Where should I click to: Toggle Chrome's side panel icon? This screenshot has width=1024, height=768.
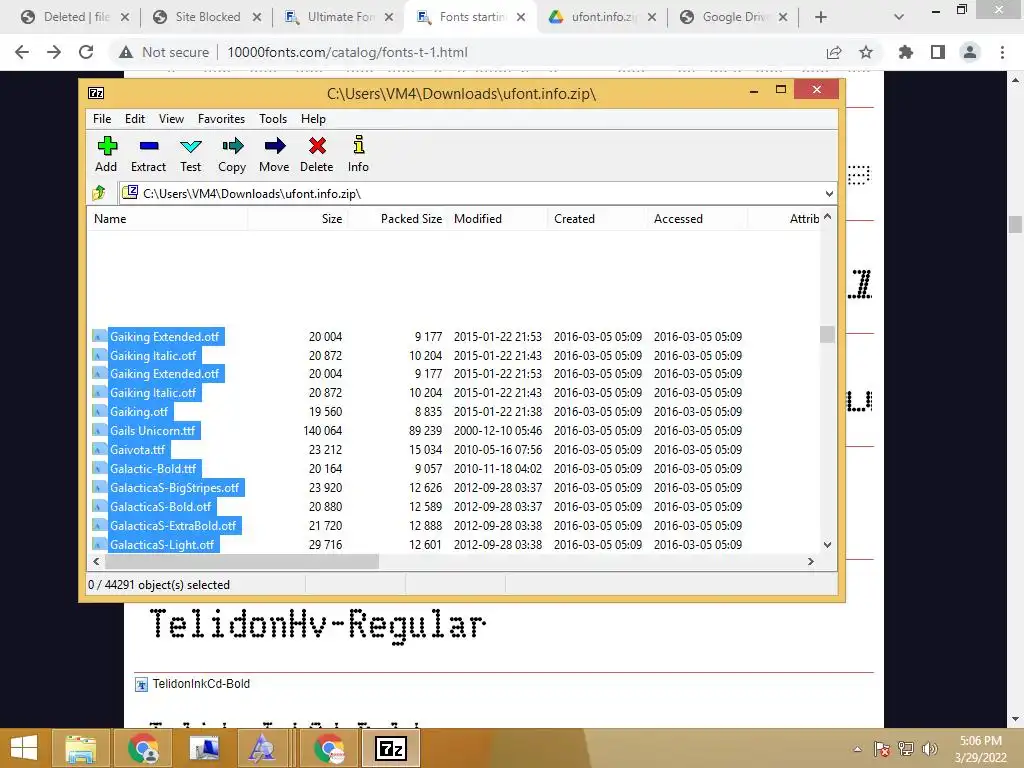(x=938, y=52)
